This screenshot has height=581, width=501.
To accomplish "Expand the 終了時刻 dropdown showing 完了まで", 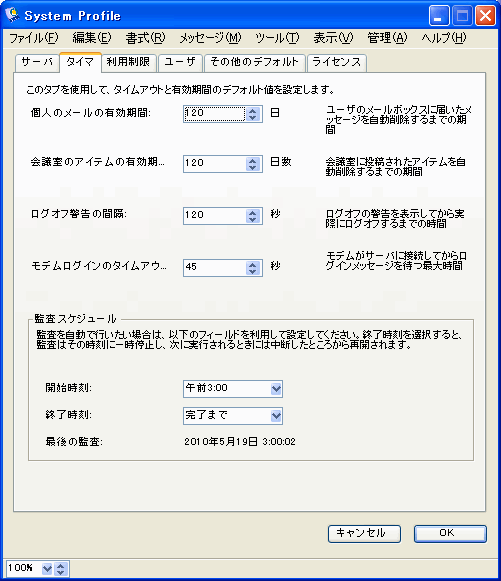I will tap(276, 416).
